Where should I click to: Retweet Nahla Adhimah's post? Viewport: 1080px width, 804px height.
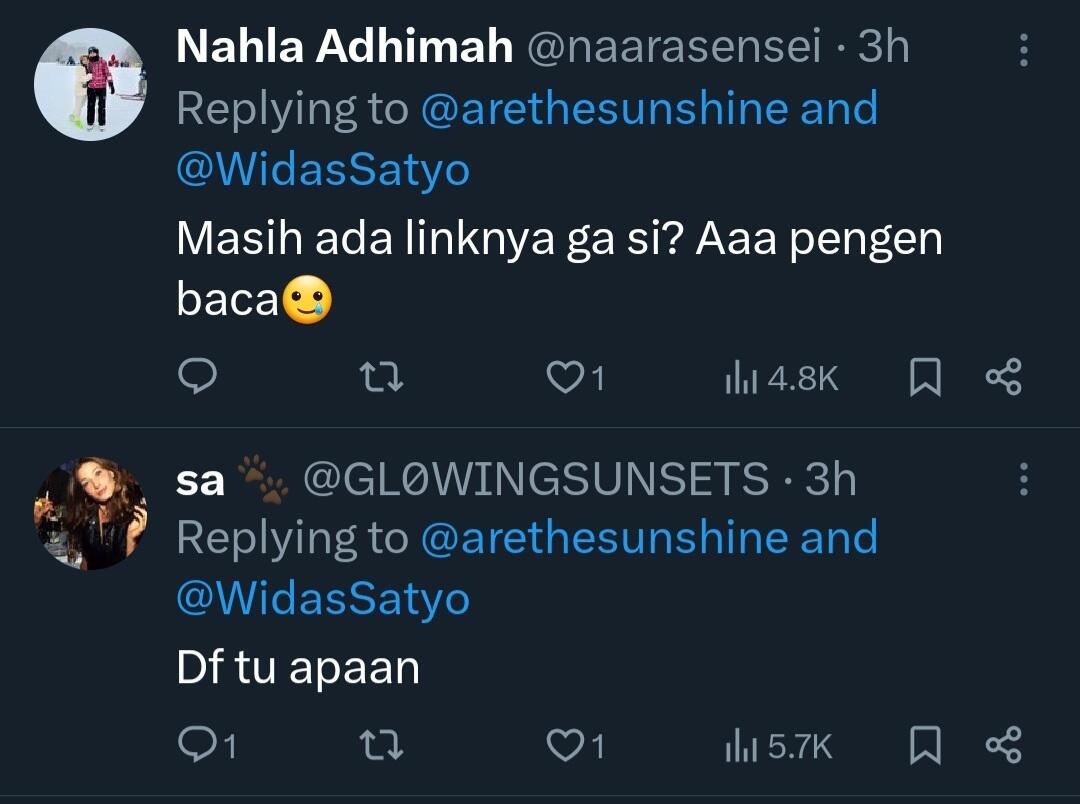[381, 377]
